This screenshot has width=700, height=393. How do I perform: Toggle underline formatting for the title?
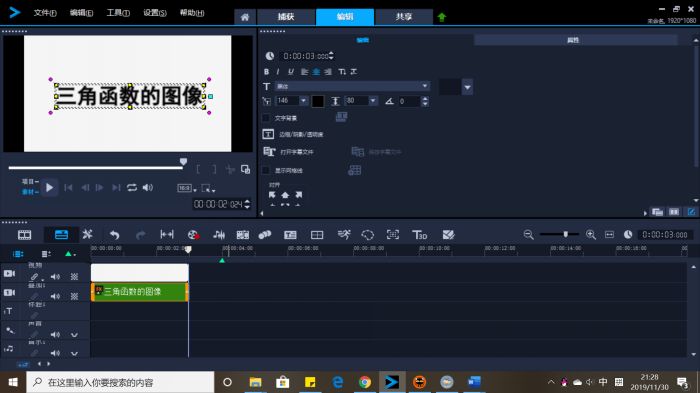click(x=291, y=71)
